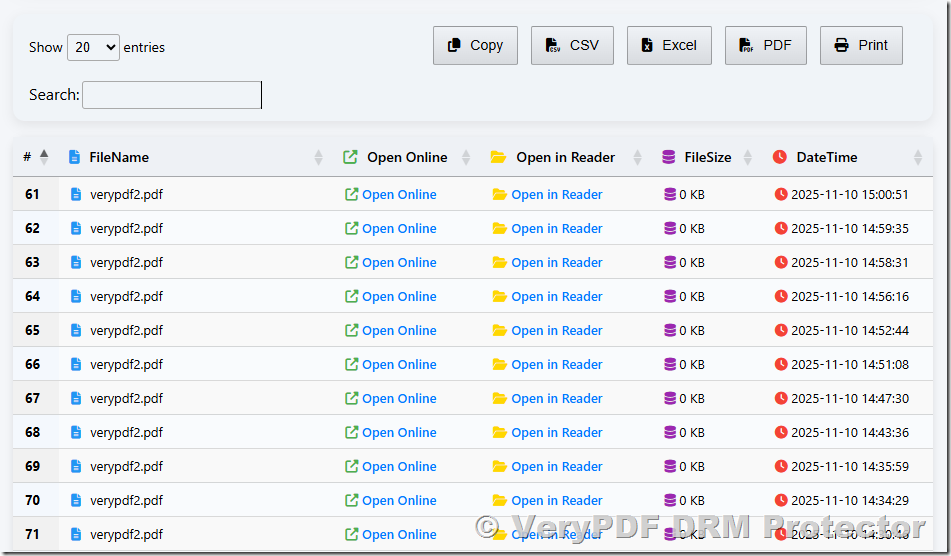Select timestamp 2025-11-10 14:43:36
The height and width of the screenshot is (556, 951).
tap(850, 432)
